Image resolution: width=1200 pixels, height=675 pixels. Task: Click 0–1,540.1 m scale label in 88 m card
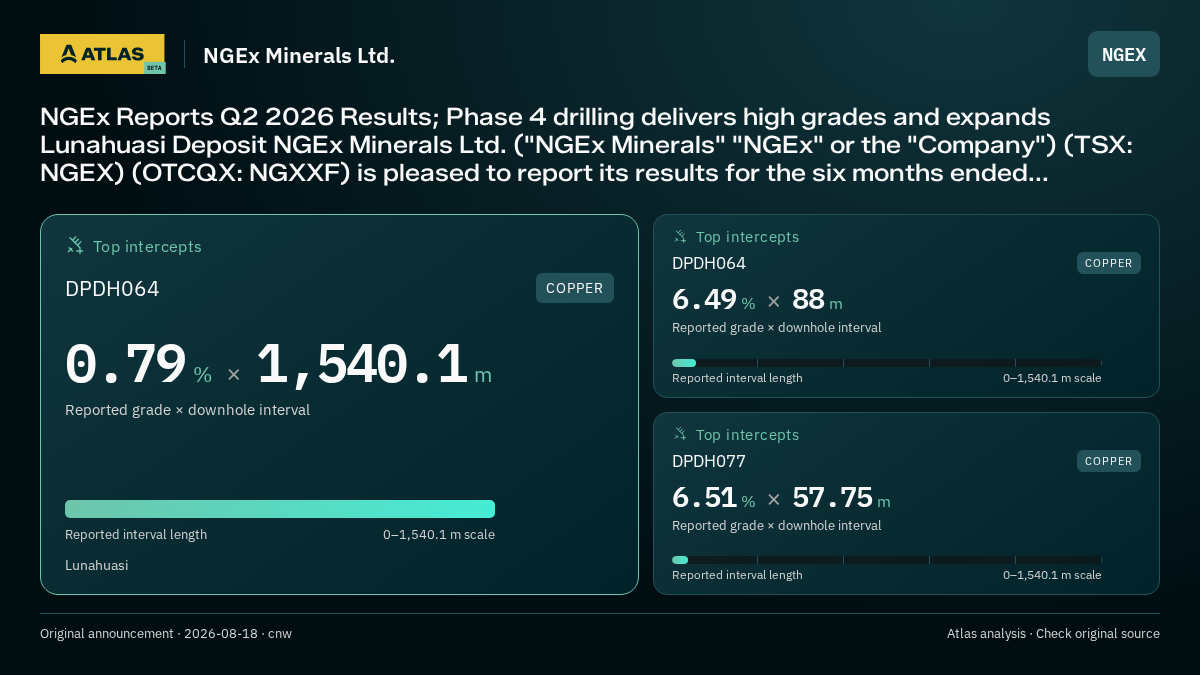1052,378
